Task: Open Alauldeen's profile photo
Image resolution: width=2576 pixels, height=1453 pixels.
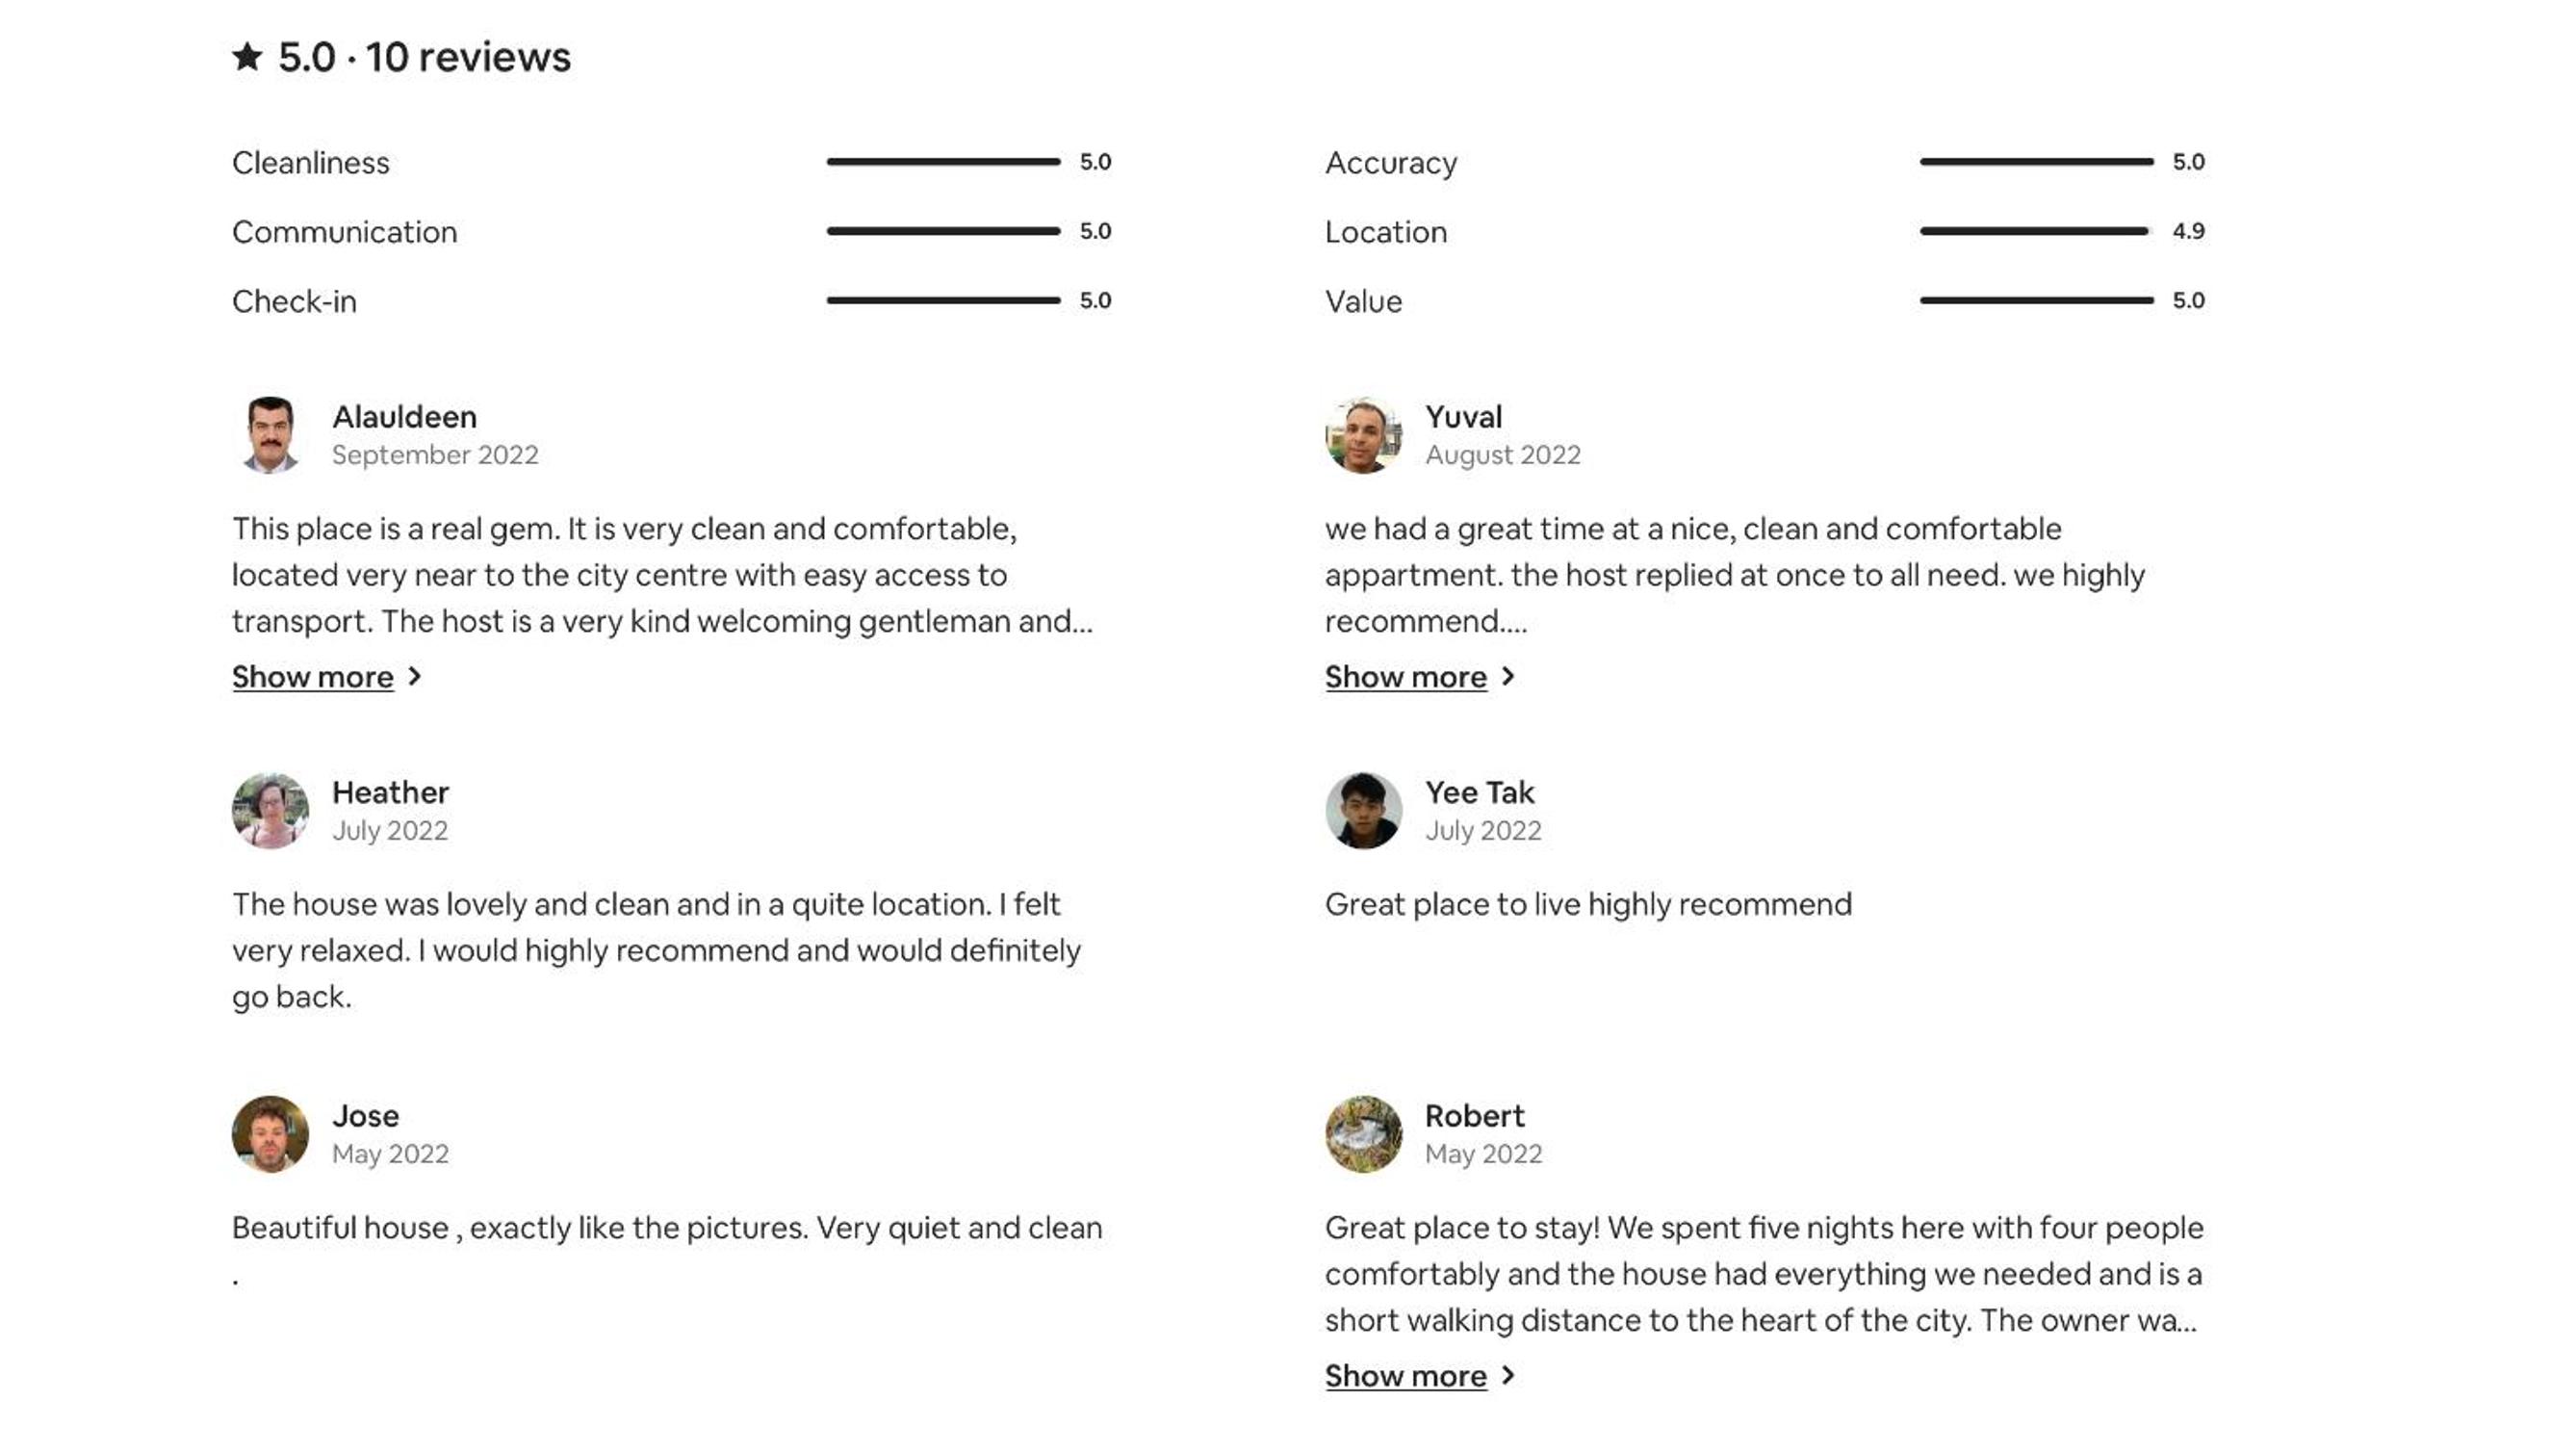Action: tap(270, 435)
